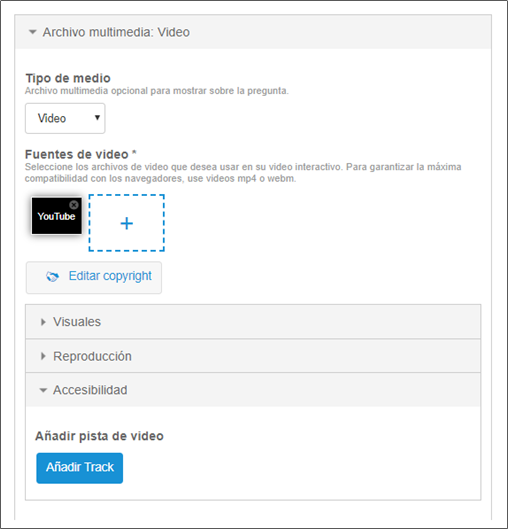The height and width of the screenshot is (529, 508).
Task: Select the YouTube video thumbnail
Action: pos(57,216)
